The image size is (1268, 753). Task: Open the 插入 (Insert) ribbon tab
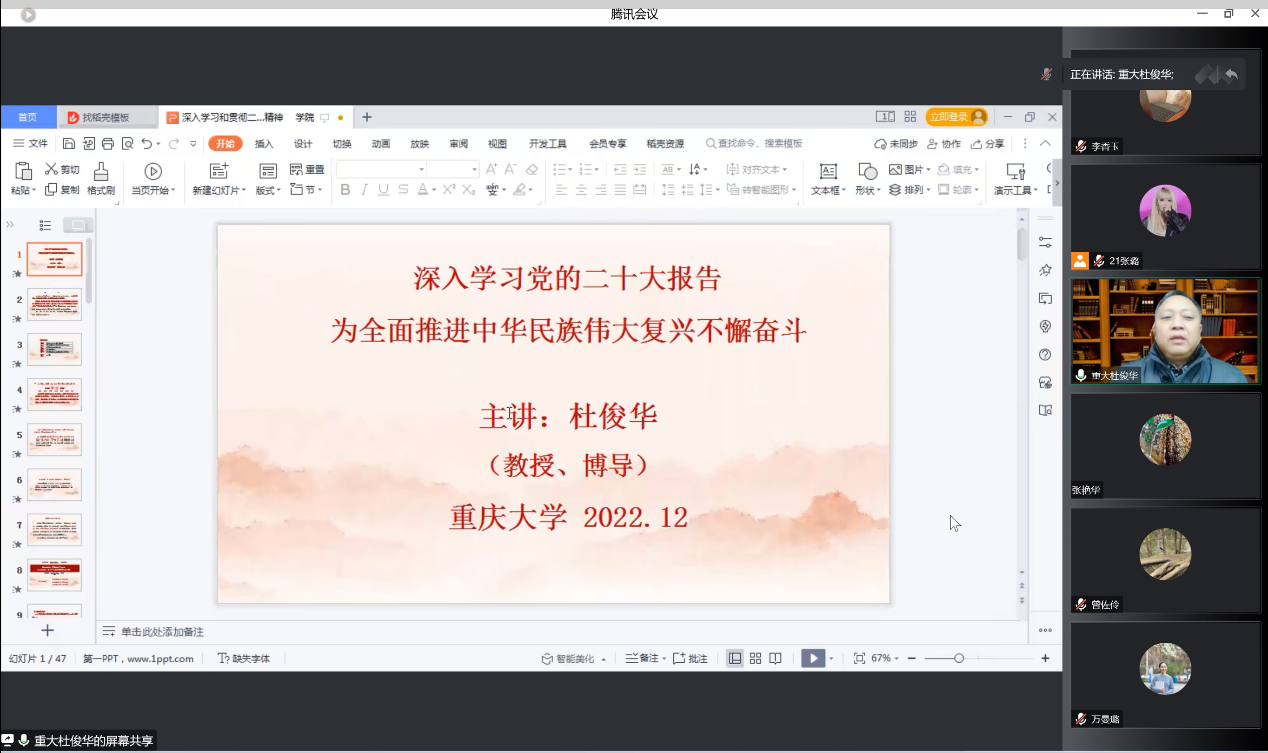click(264, 144)
